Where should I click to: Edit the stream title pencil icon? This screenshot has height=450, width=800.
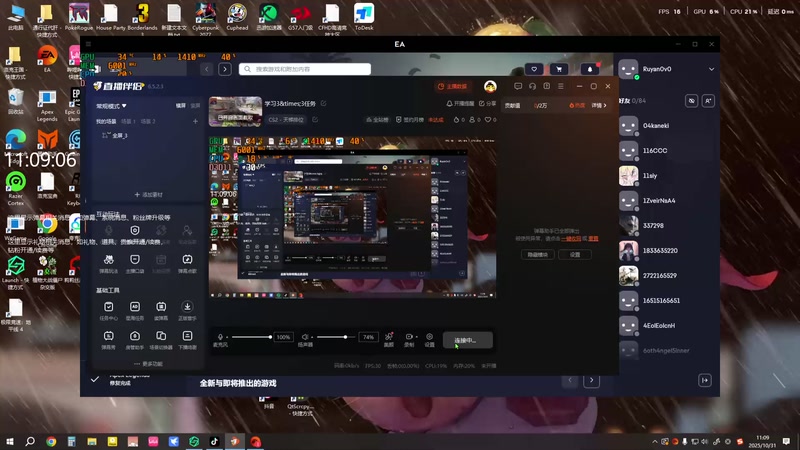coord(323,104)
